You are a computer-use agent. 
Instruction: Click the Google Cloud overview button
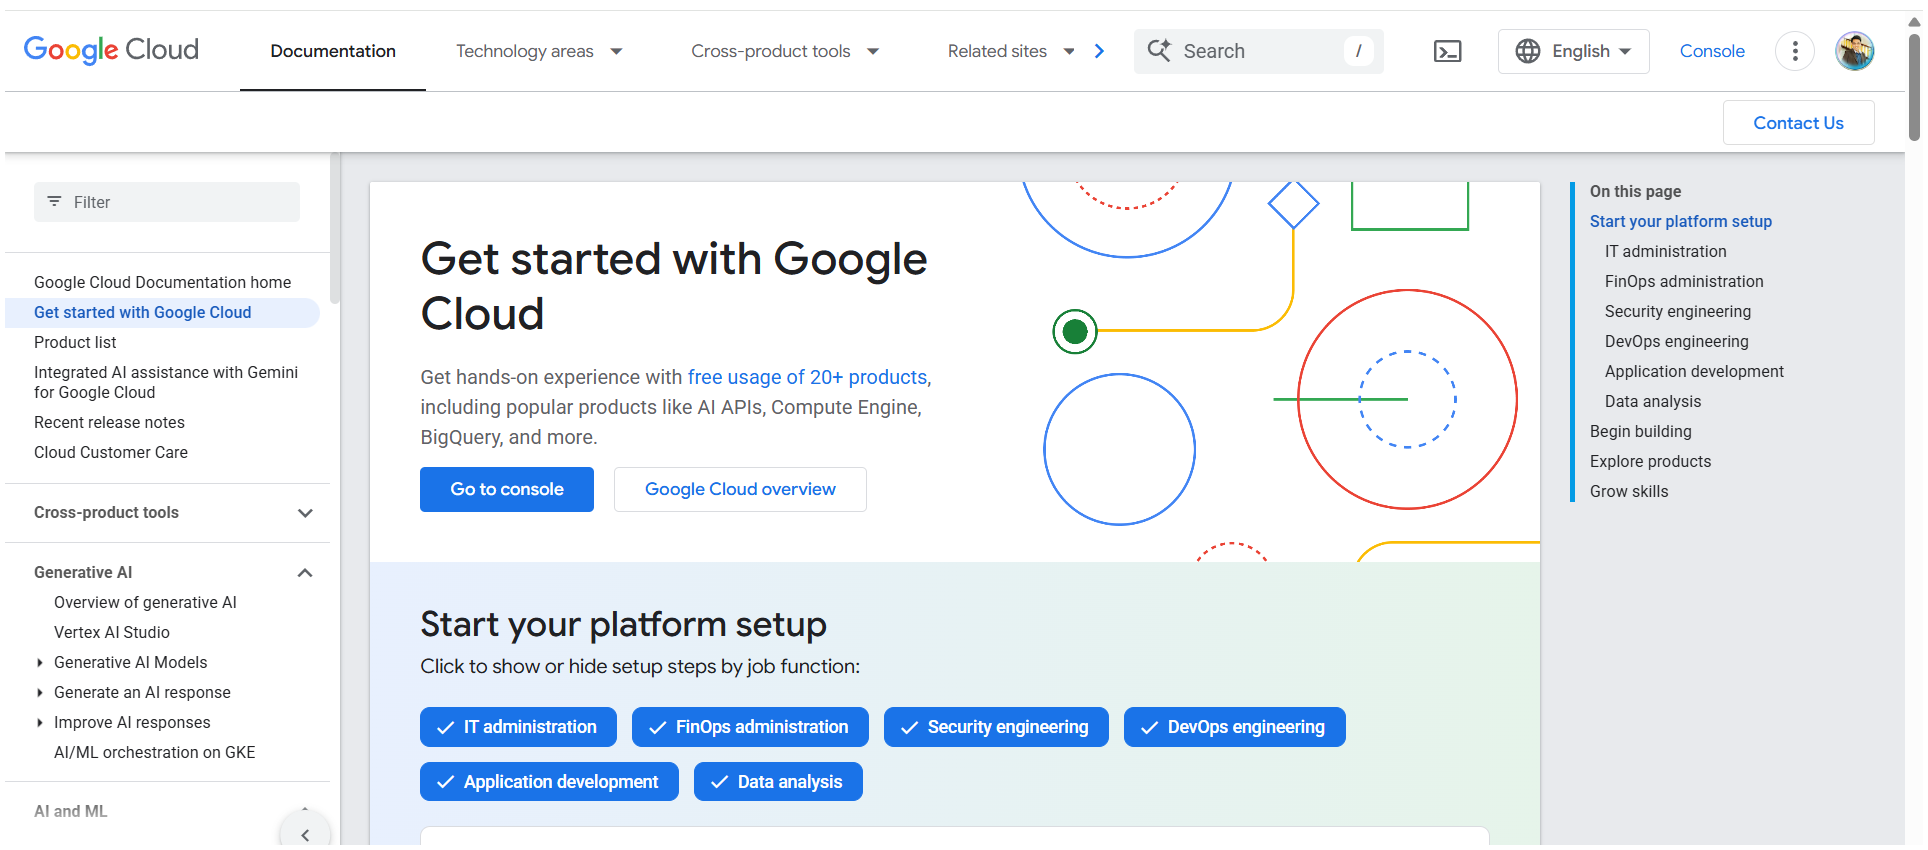[740, 489]
